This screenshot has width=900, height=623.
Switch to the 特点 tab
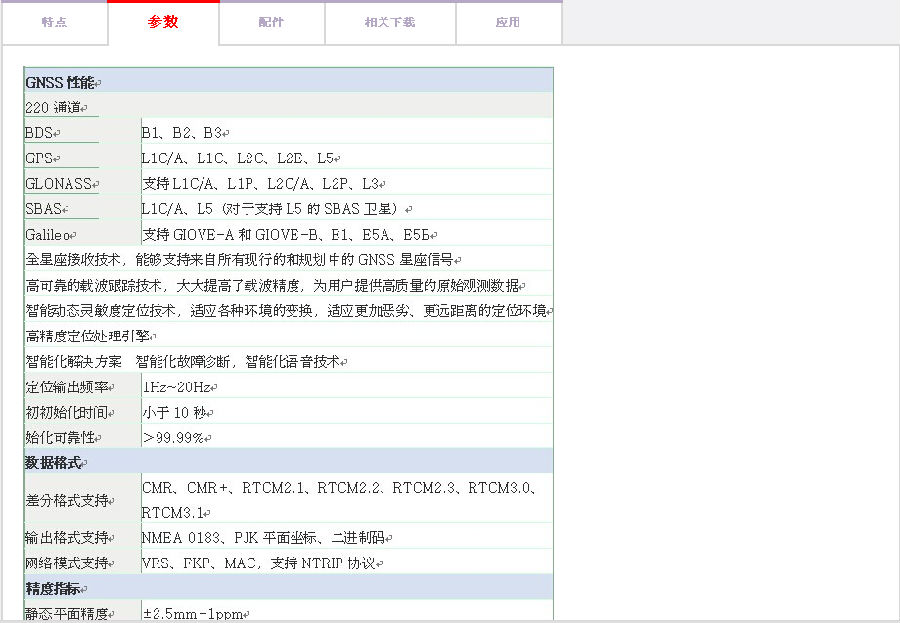click(54, 23)
